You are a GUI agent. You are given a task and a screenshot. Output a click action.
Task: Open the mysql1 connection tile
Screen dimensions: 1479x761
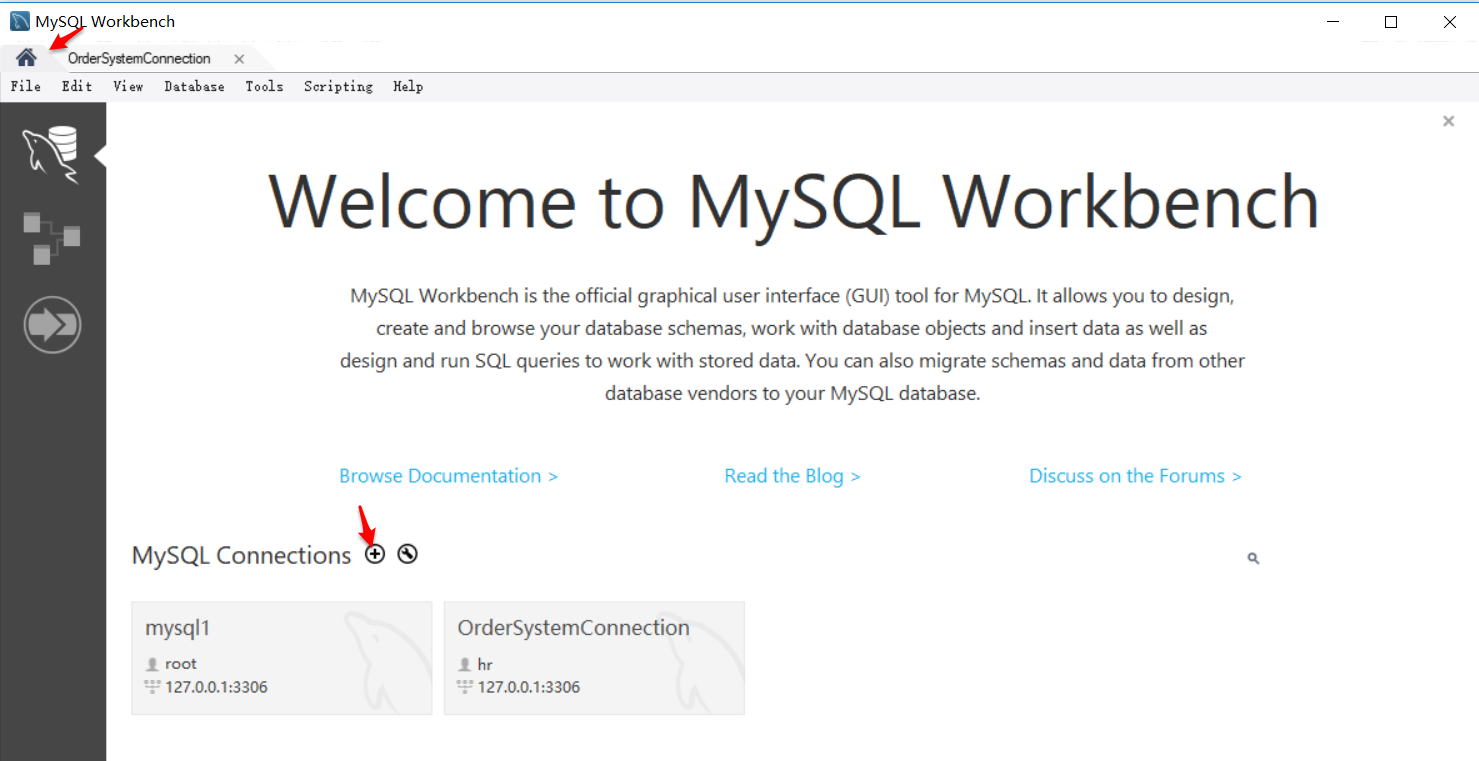[x=282, y=658]
